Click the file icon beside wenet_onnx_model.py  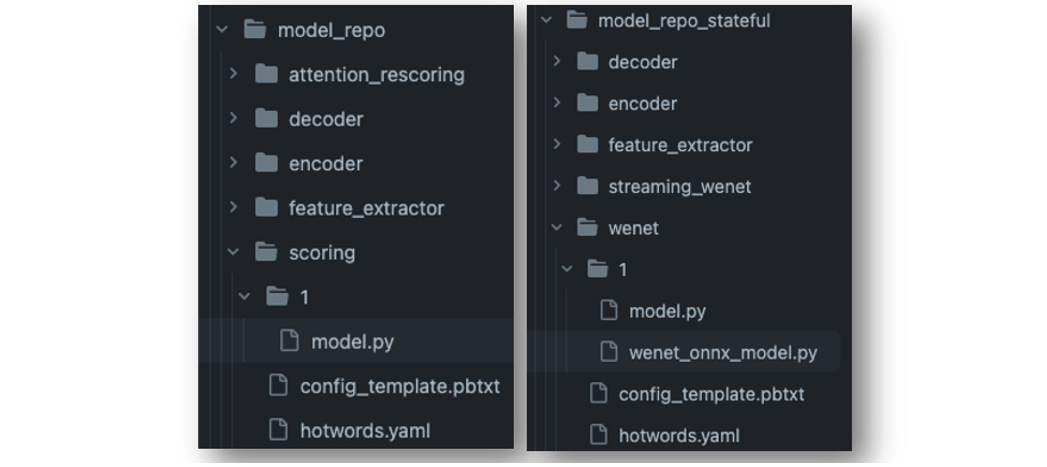(x=608, y=351)
